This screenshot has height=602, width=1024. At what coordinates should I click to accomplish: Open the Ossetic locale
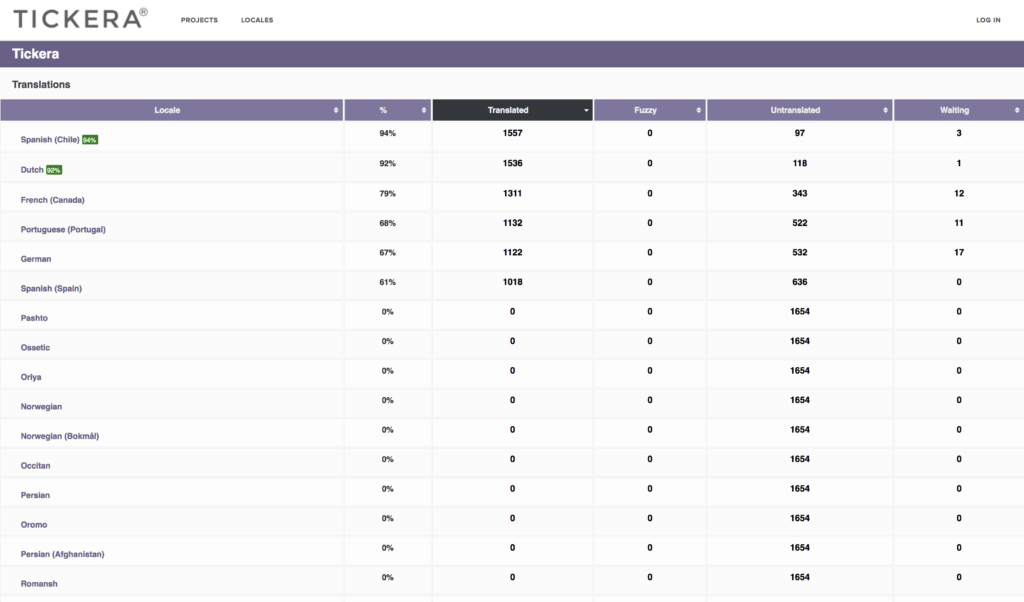35,347
